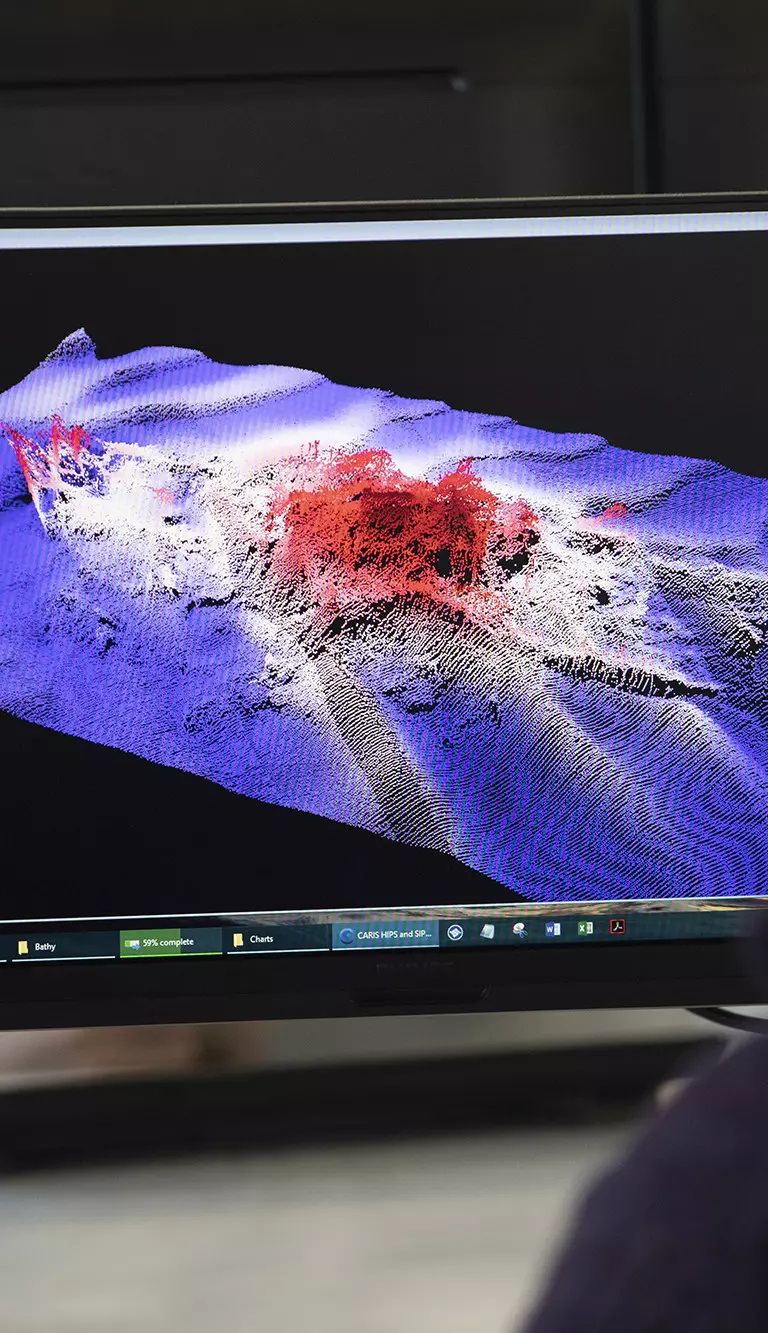Open Microsoft Word from the taskbar
768x1333 pixels.
point(552,929)
